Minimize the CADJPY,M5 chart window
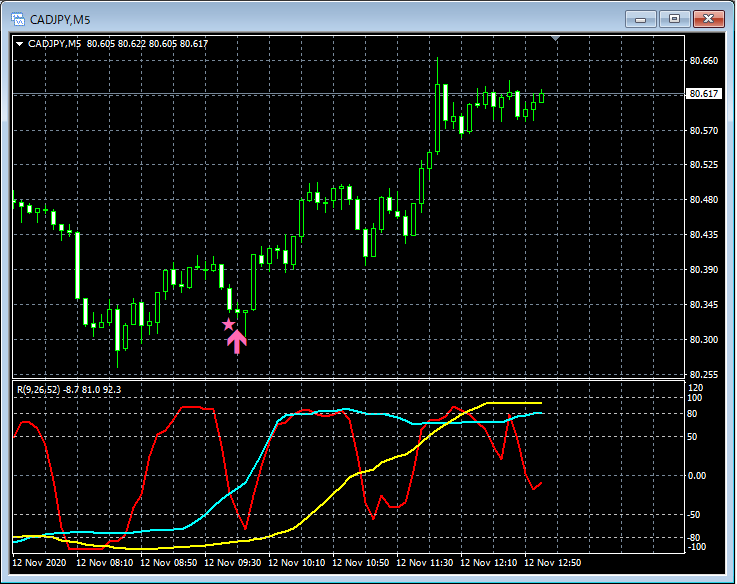This screenshot has height=584, width=737. point(641,19)
